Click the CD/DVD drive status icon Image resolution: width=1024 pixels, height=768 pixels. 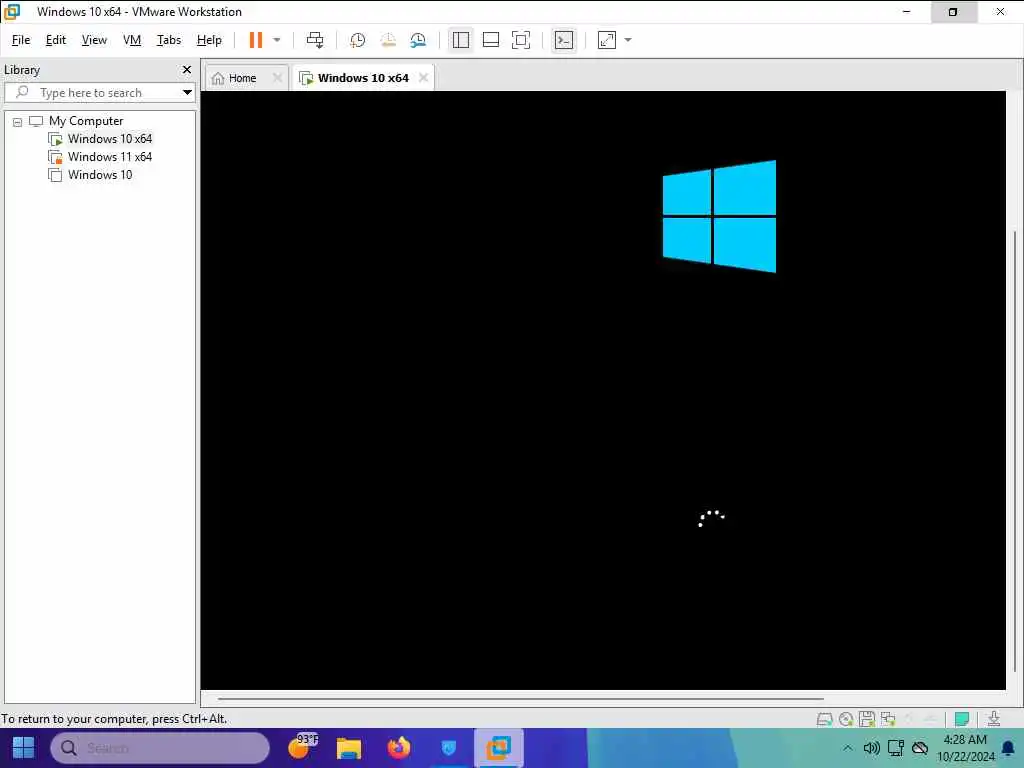pos(846,719)
